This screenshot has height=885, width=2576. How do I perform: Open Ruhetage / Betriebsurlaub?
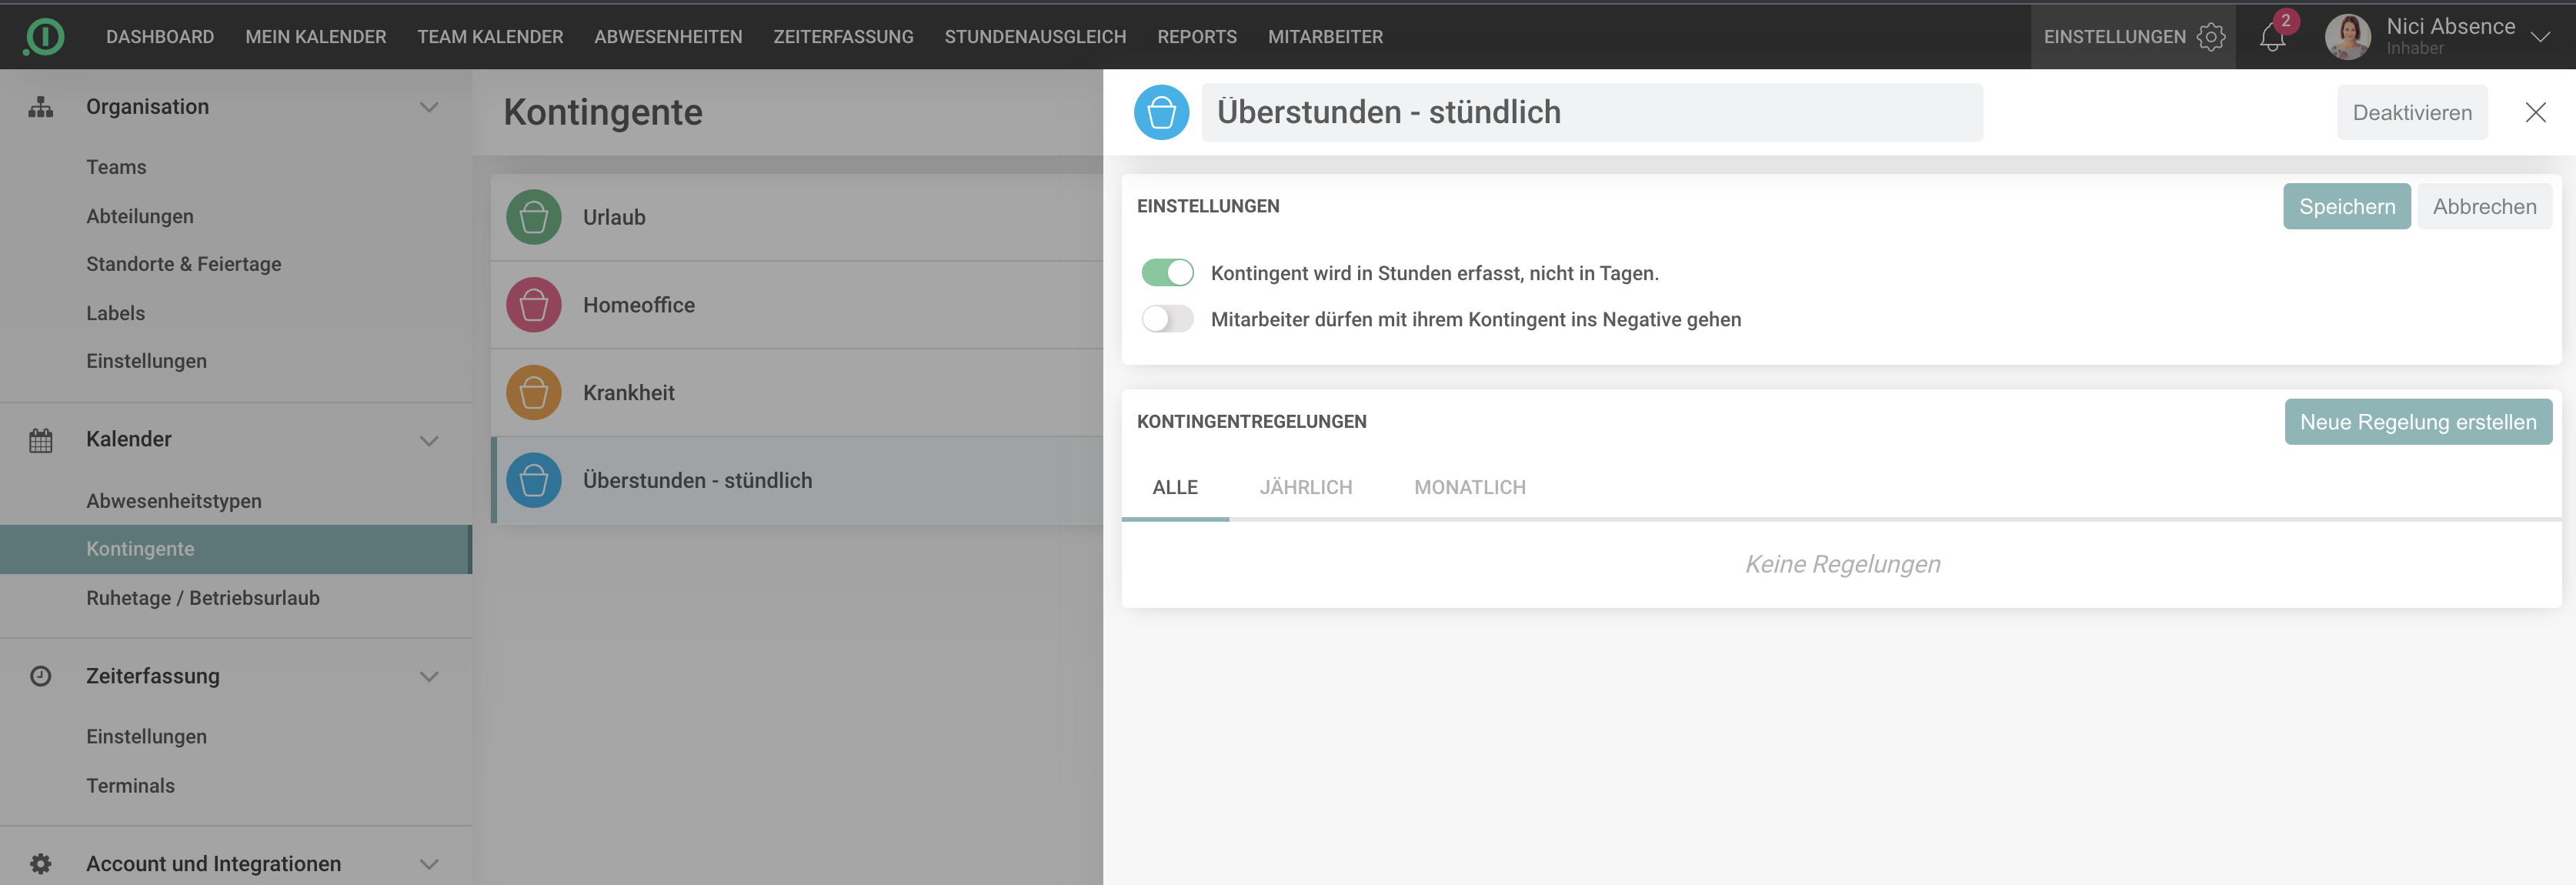click(203, 598)
